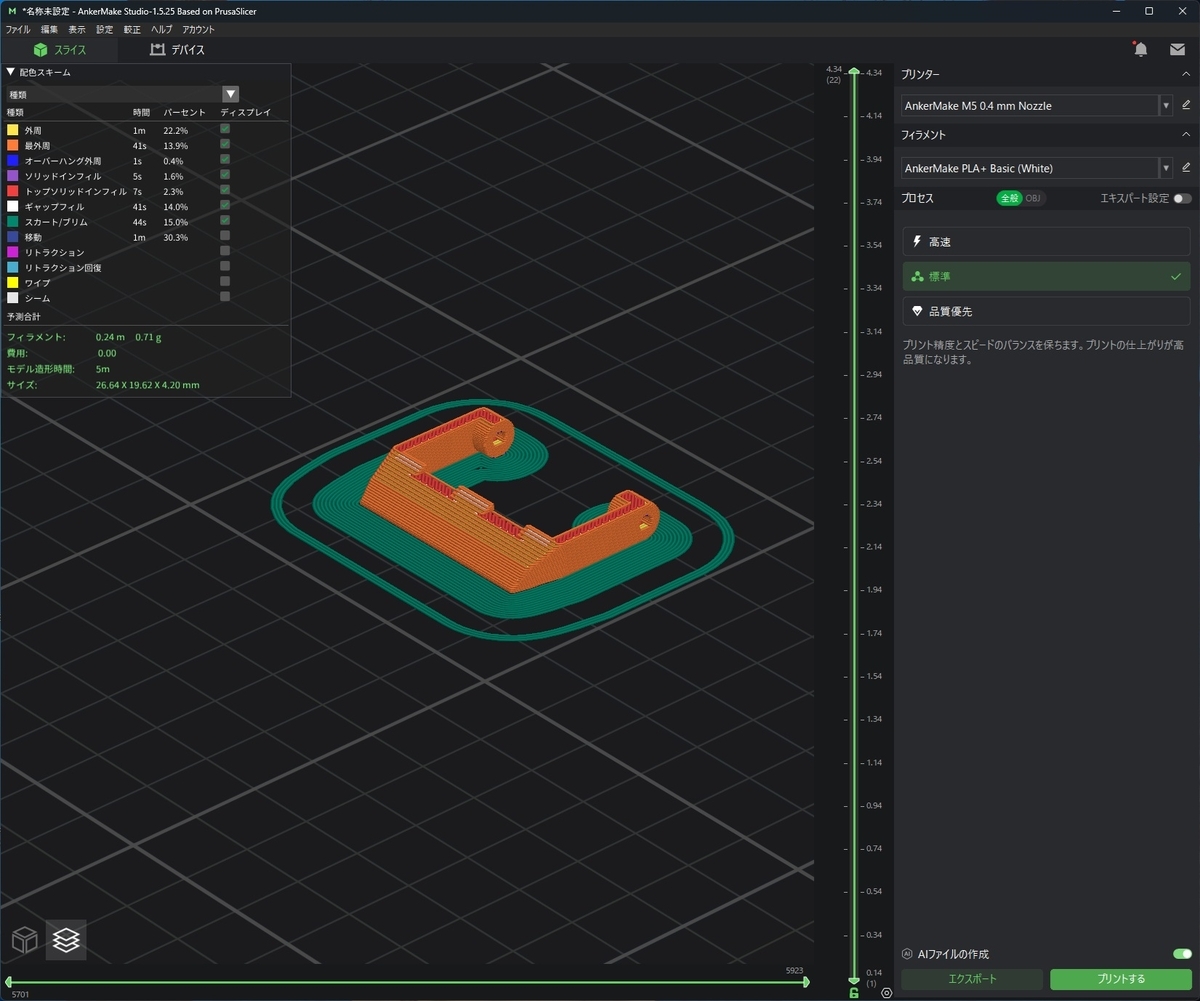The height and width of the screenshot is (1001, 1200).
Task: Click the printer icon on デバイス tab
Action: 157,49
